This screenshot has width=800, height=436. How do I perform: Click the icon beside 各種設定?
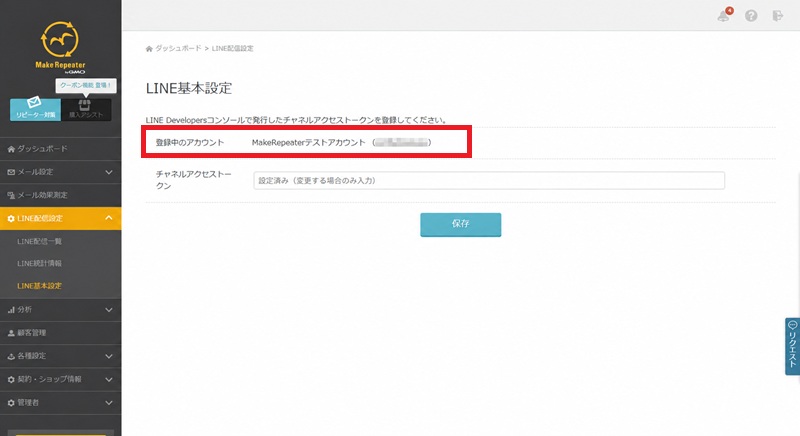(x=11, y=356)
